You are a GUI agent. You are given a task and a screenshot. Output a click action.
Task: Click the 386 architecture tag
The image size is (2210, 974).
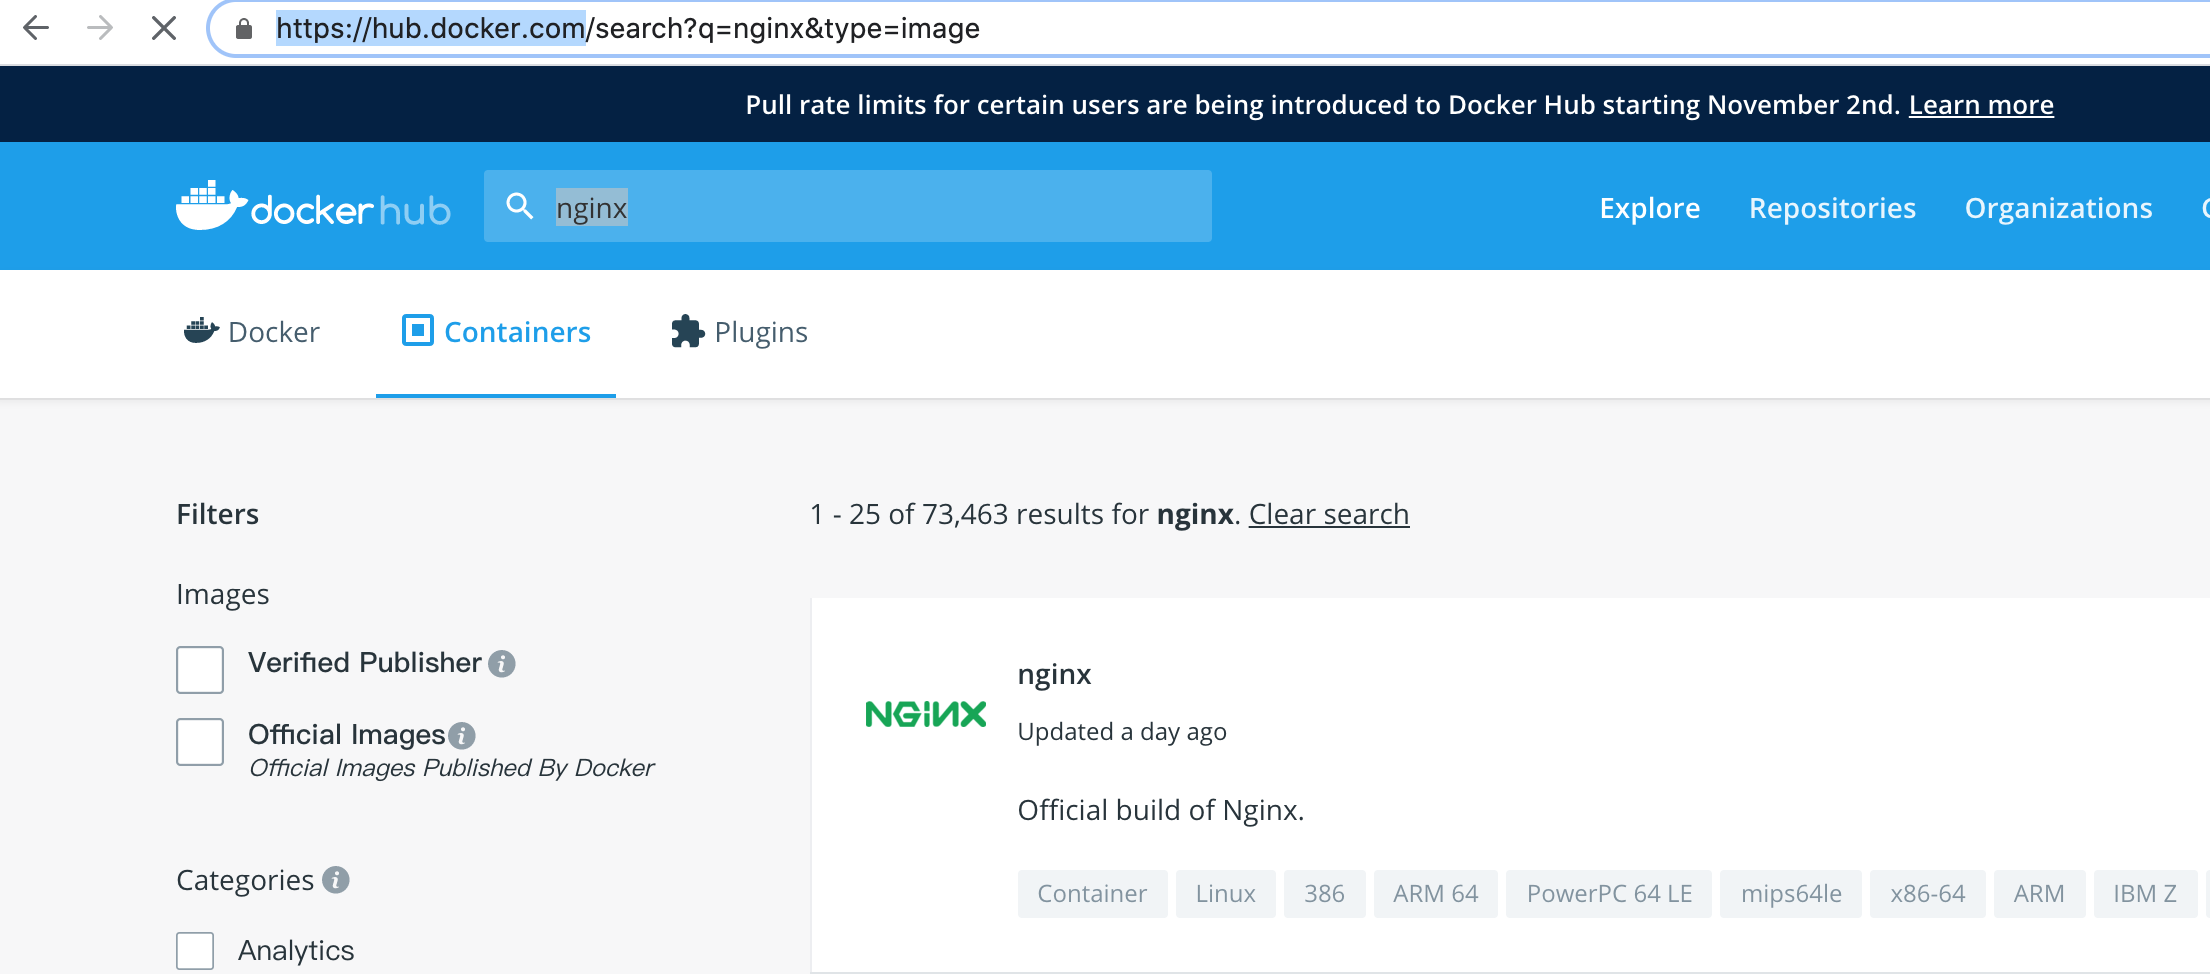tap(1324, 893)
